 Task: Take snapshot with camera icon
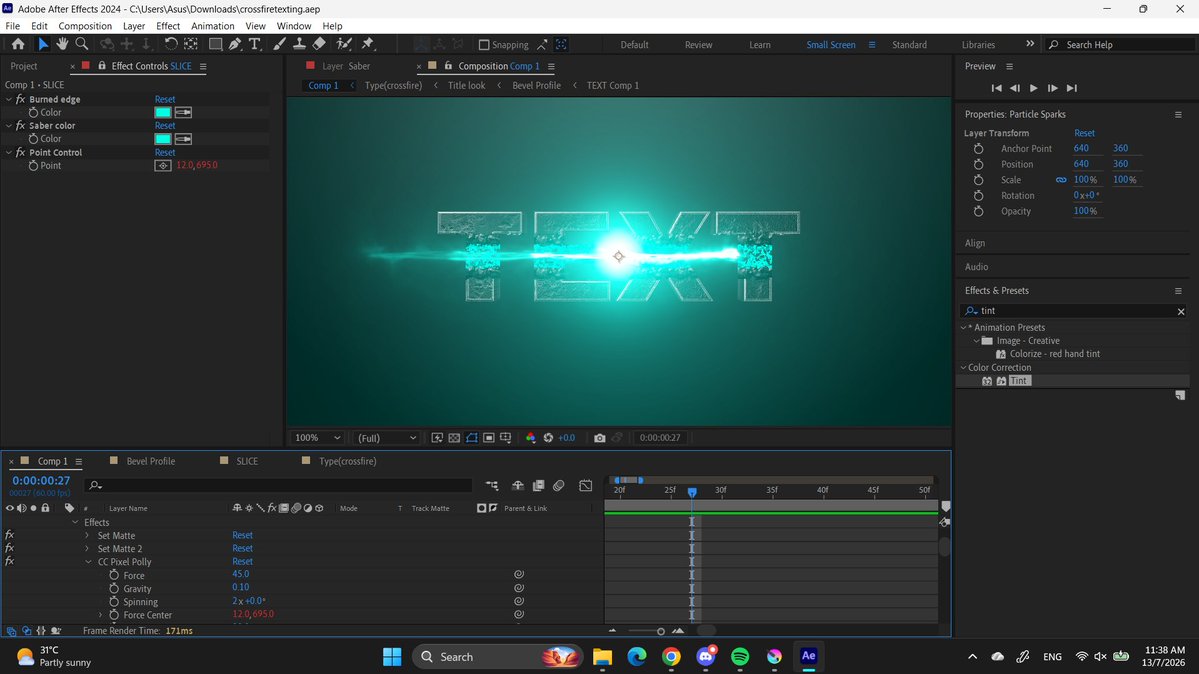pyautogui.click(x=600, y=438)
